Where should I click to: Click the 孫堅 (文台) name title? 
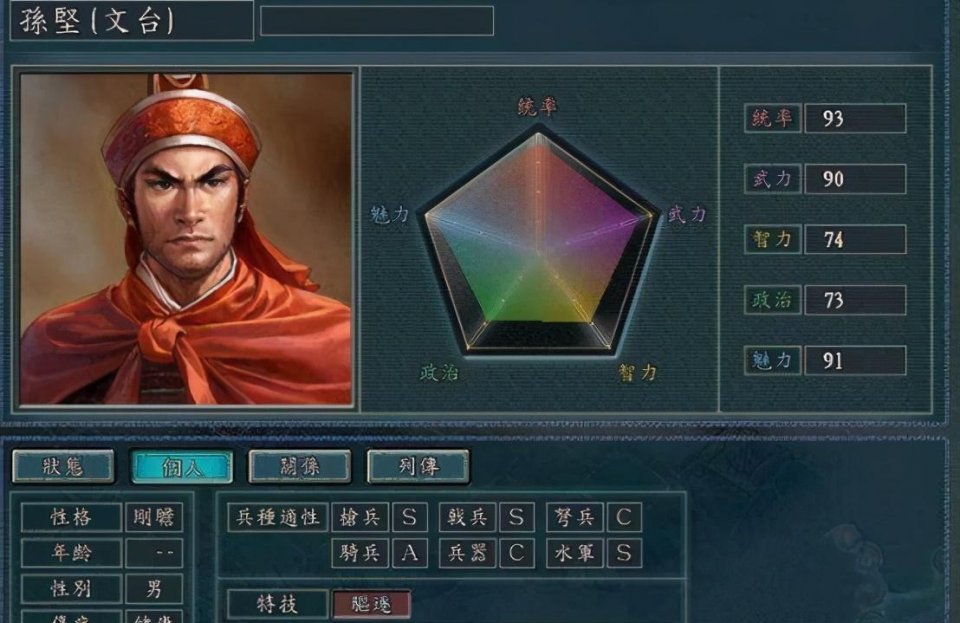[x=98, y=21]
